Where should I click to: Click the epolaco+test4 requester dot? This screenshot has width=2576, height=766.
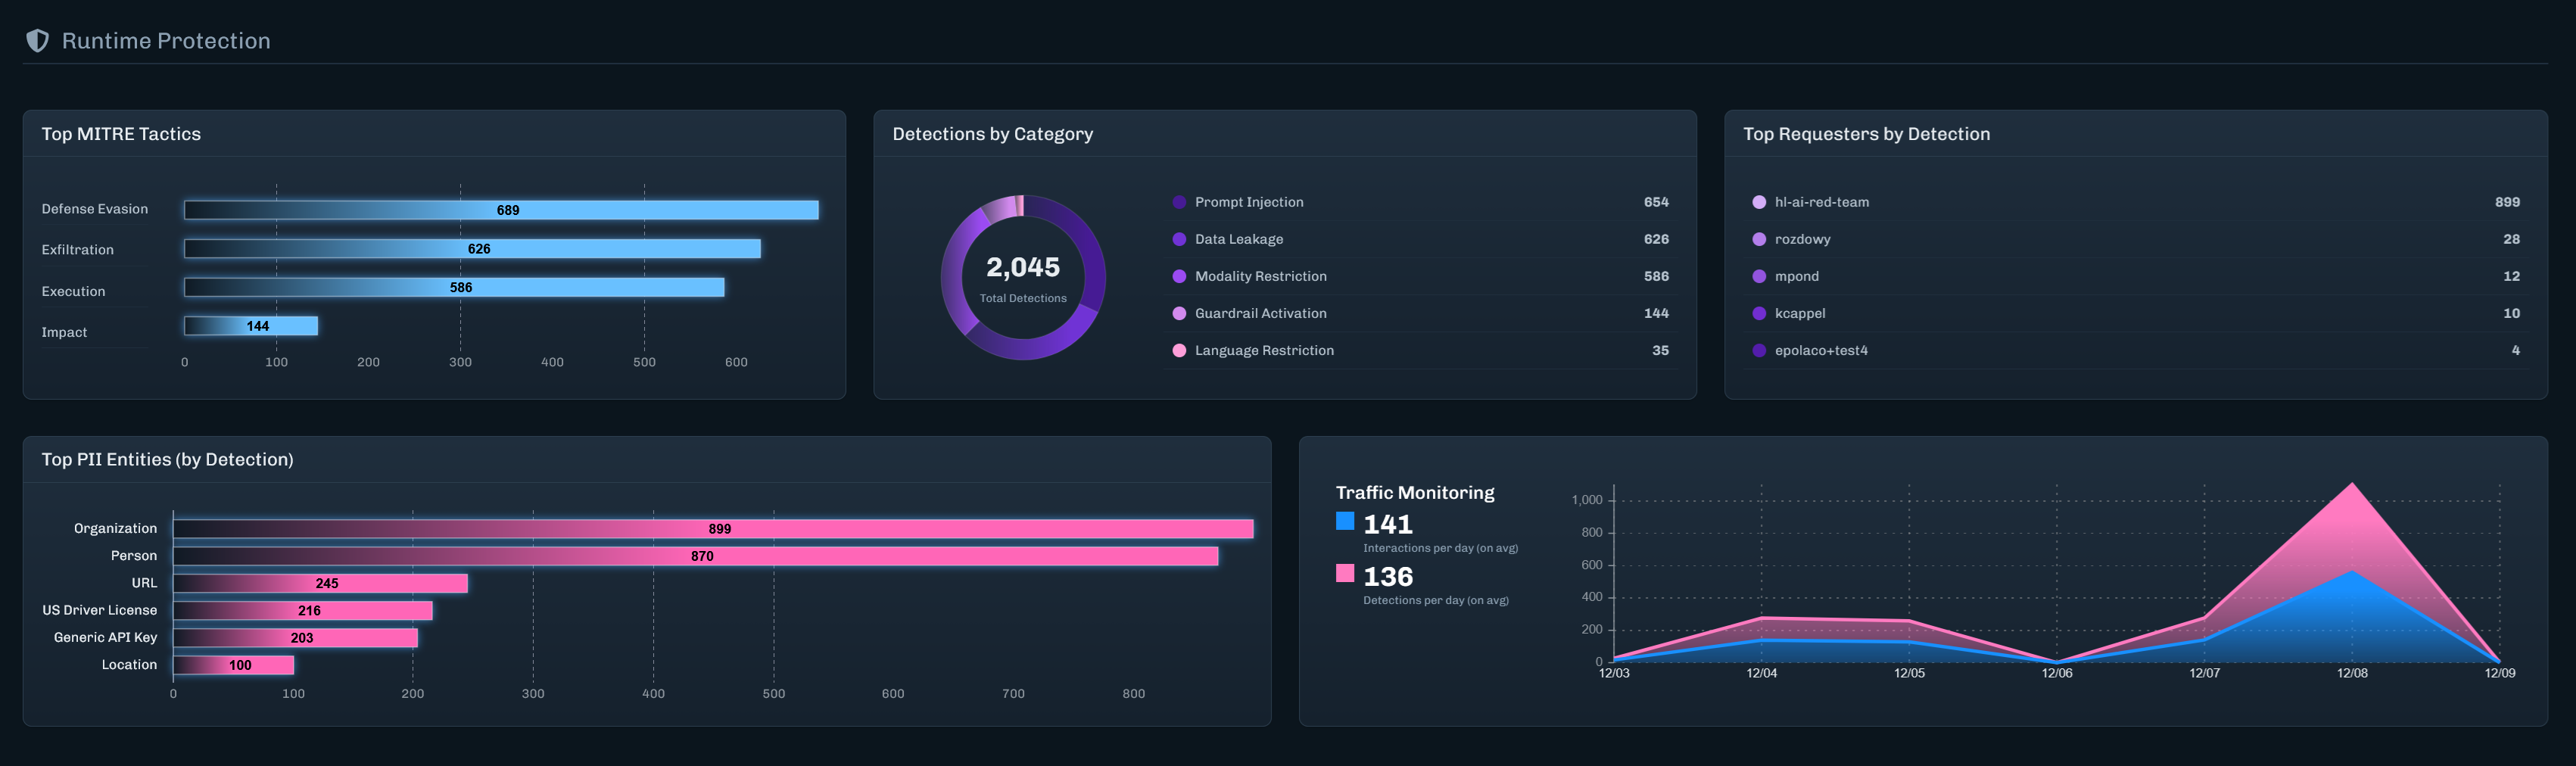coord(1759,350)
